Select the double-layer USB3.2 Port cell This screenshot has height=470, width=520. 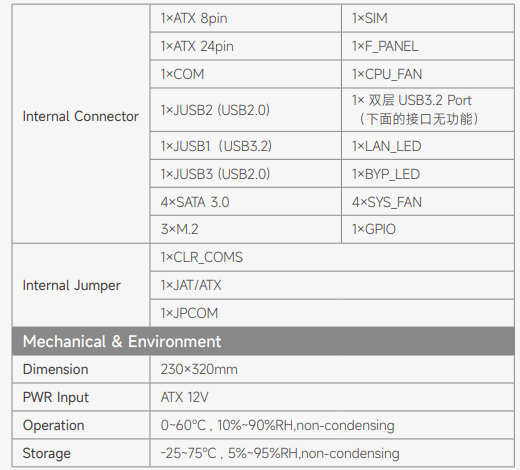428,110
